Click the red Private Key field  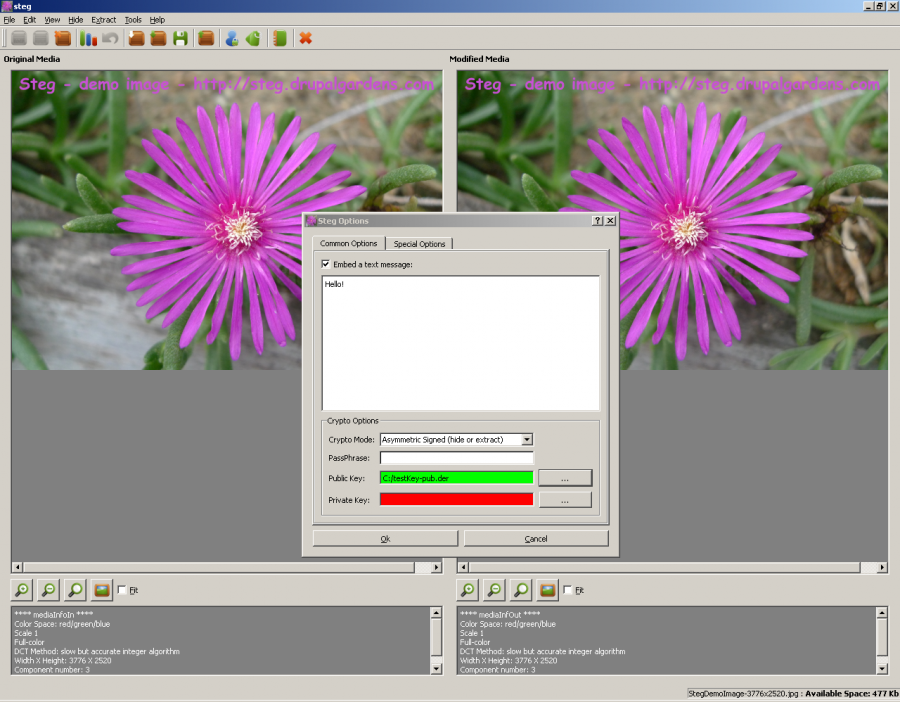point(456,499)
